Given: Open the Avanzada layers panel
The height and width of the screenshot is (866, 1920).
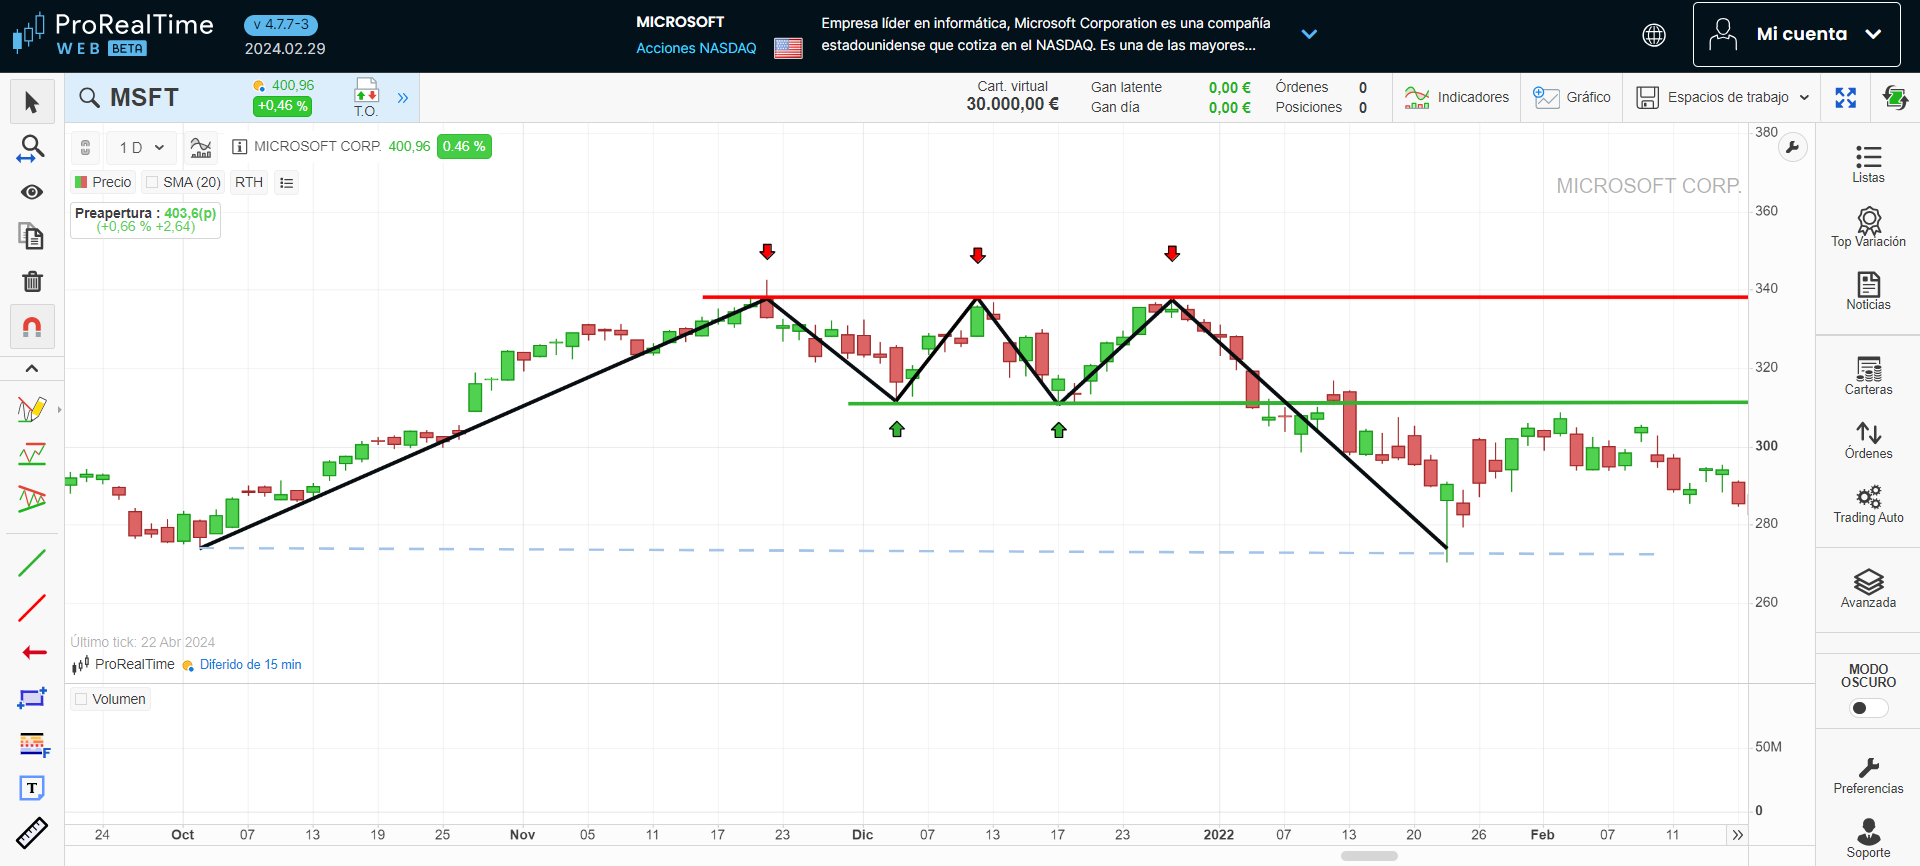Looking at the screenshot, I should tap(1868, 589).
